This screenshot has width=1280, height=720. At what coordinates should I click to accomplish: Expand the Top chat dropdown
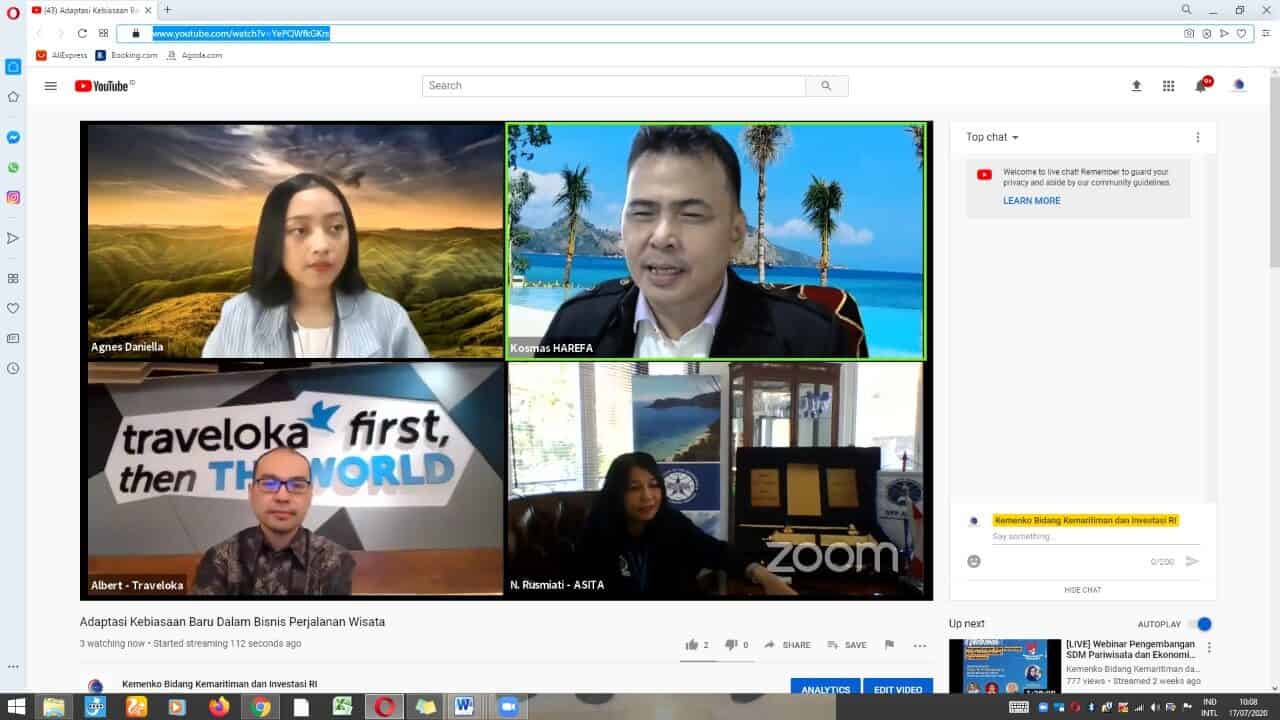coord(992,137)
